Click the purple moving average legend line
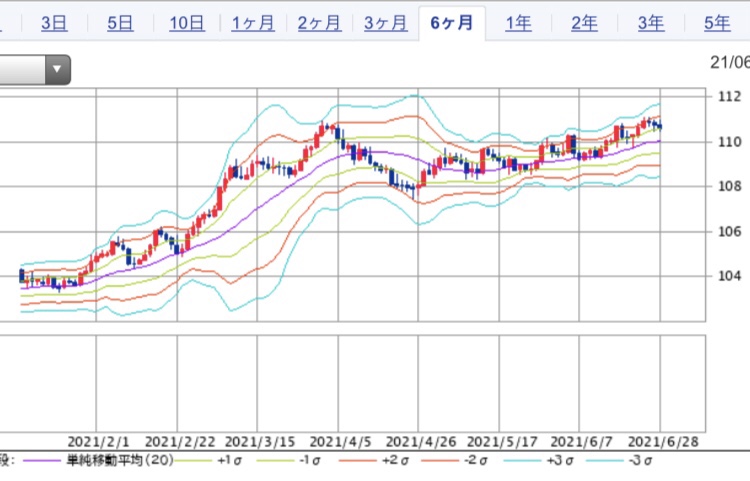 pyautogui.click(x=42, y=461)
